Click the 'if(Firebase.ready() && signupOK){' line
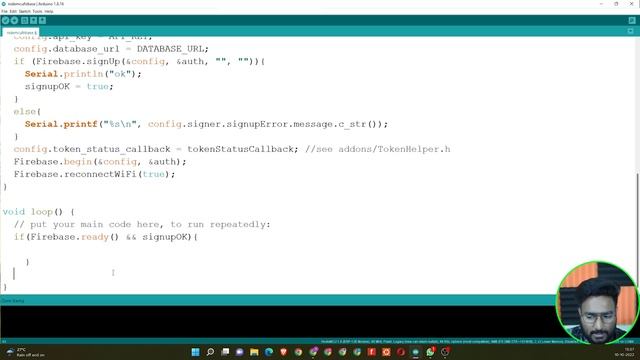This screenshot has width=640, height=360. click(x=105, y=237)
